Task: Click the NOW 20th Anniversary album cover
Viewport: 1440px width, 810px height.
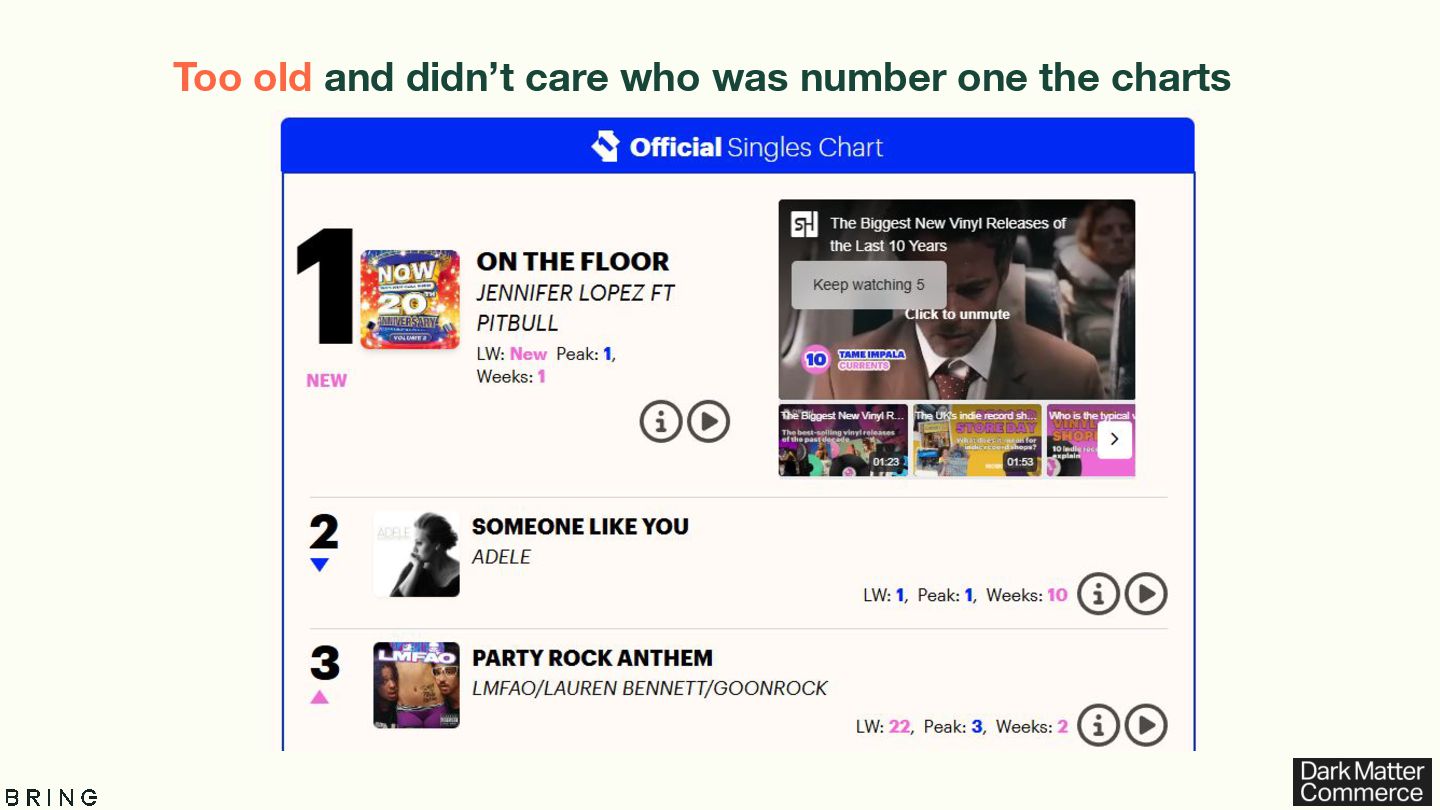Action: point(410,299)
